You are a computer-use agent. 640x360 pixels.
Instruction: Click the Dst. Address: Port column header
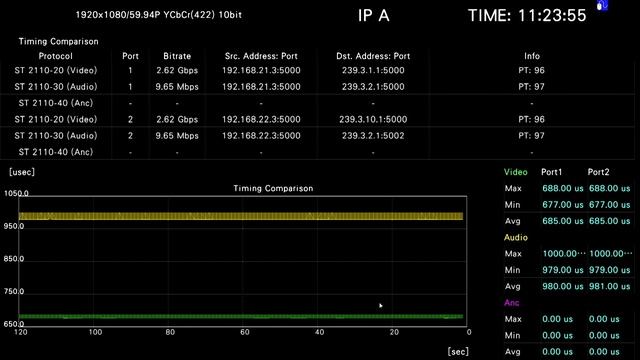pyautogui.click(x=373, y=56)
